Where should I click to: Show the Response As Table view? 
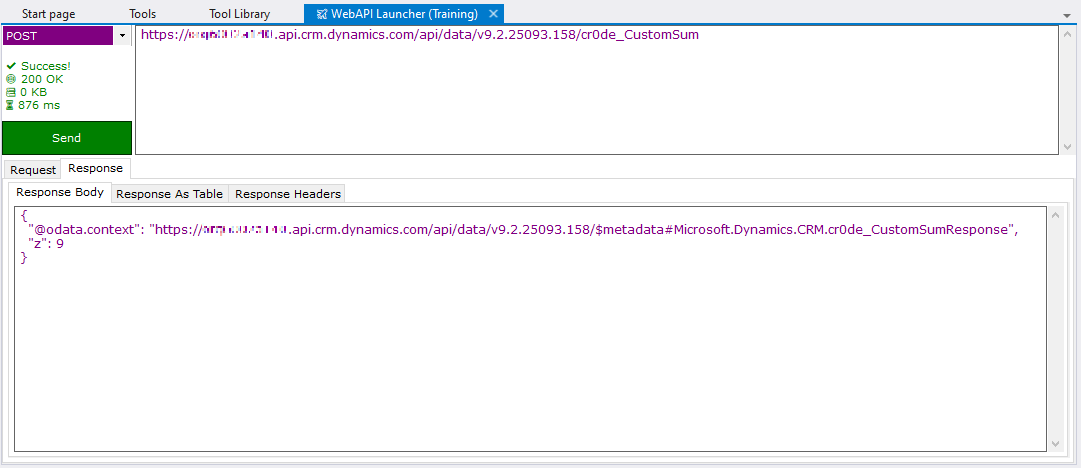point(169,194)
